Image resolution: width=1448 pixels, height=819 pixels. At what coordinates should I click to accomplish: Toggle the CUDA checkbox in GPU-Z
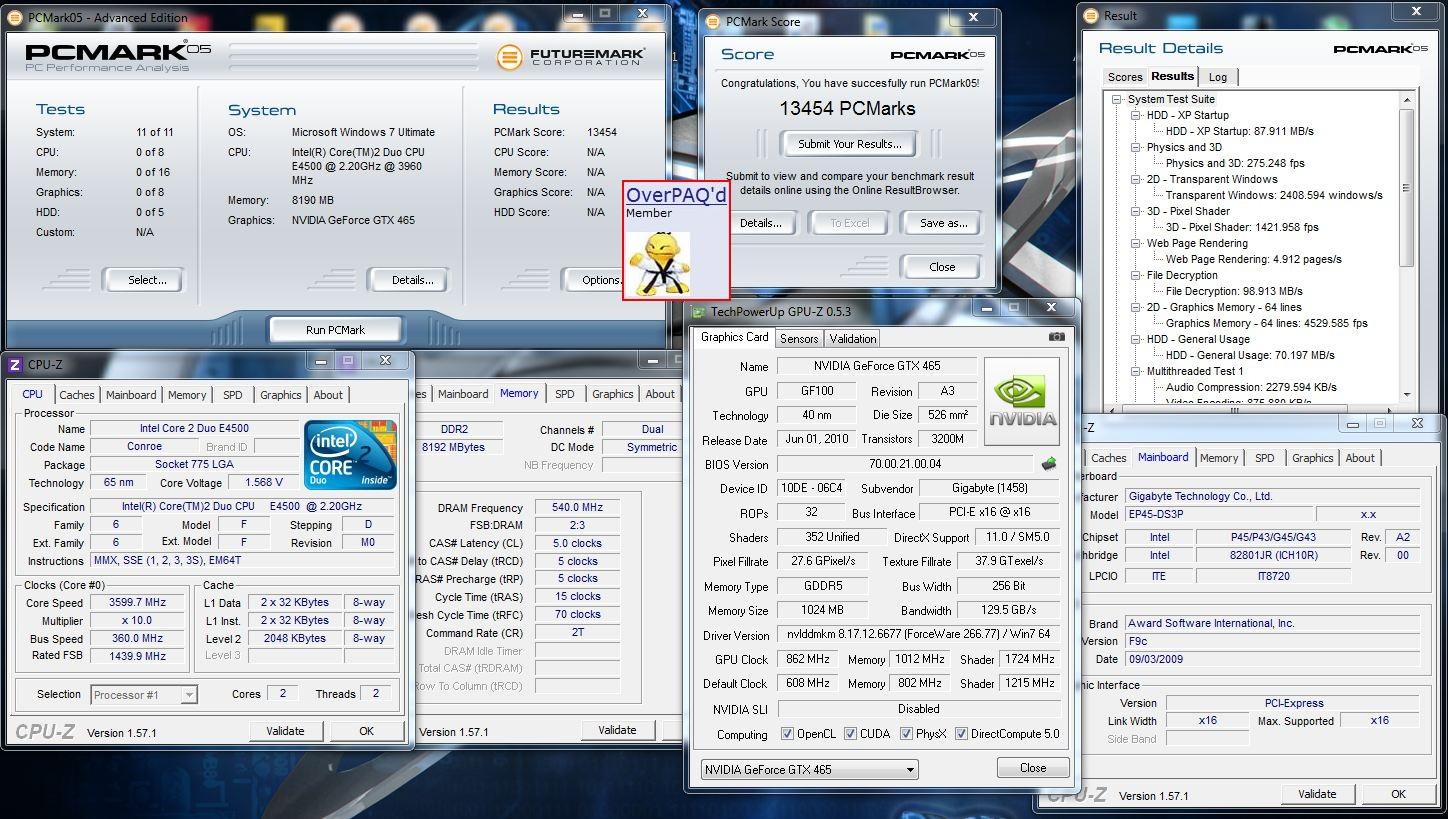pos(850,734)
